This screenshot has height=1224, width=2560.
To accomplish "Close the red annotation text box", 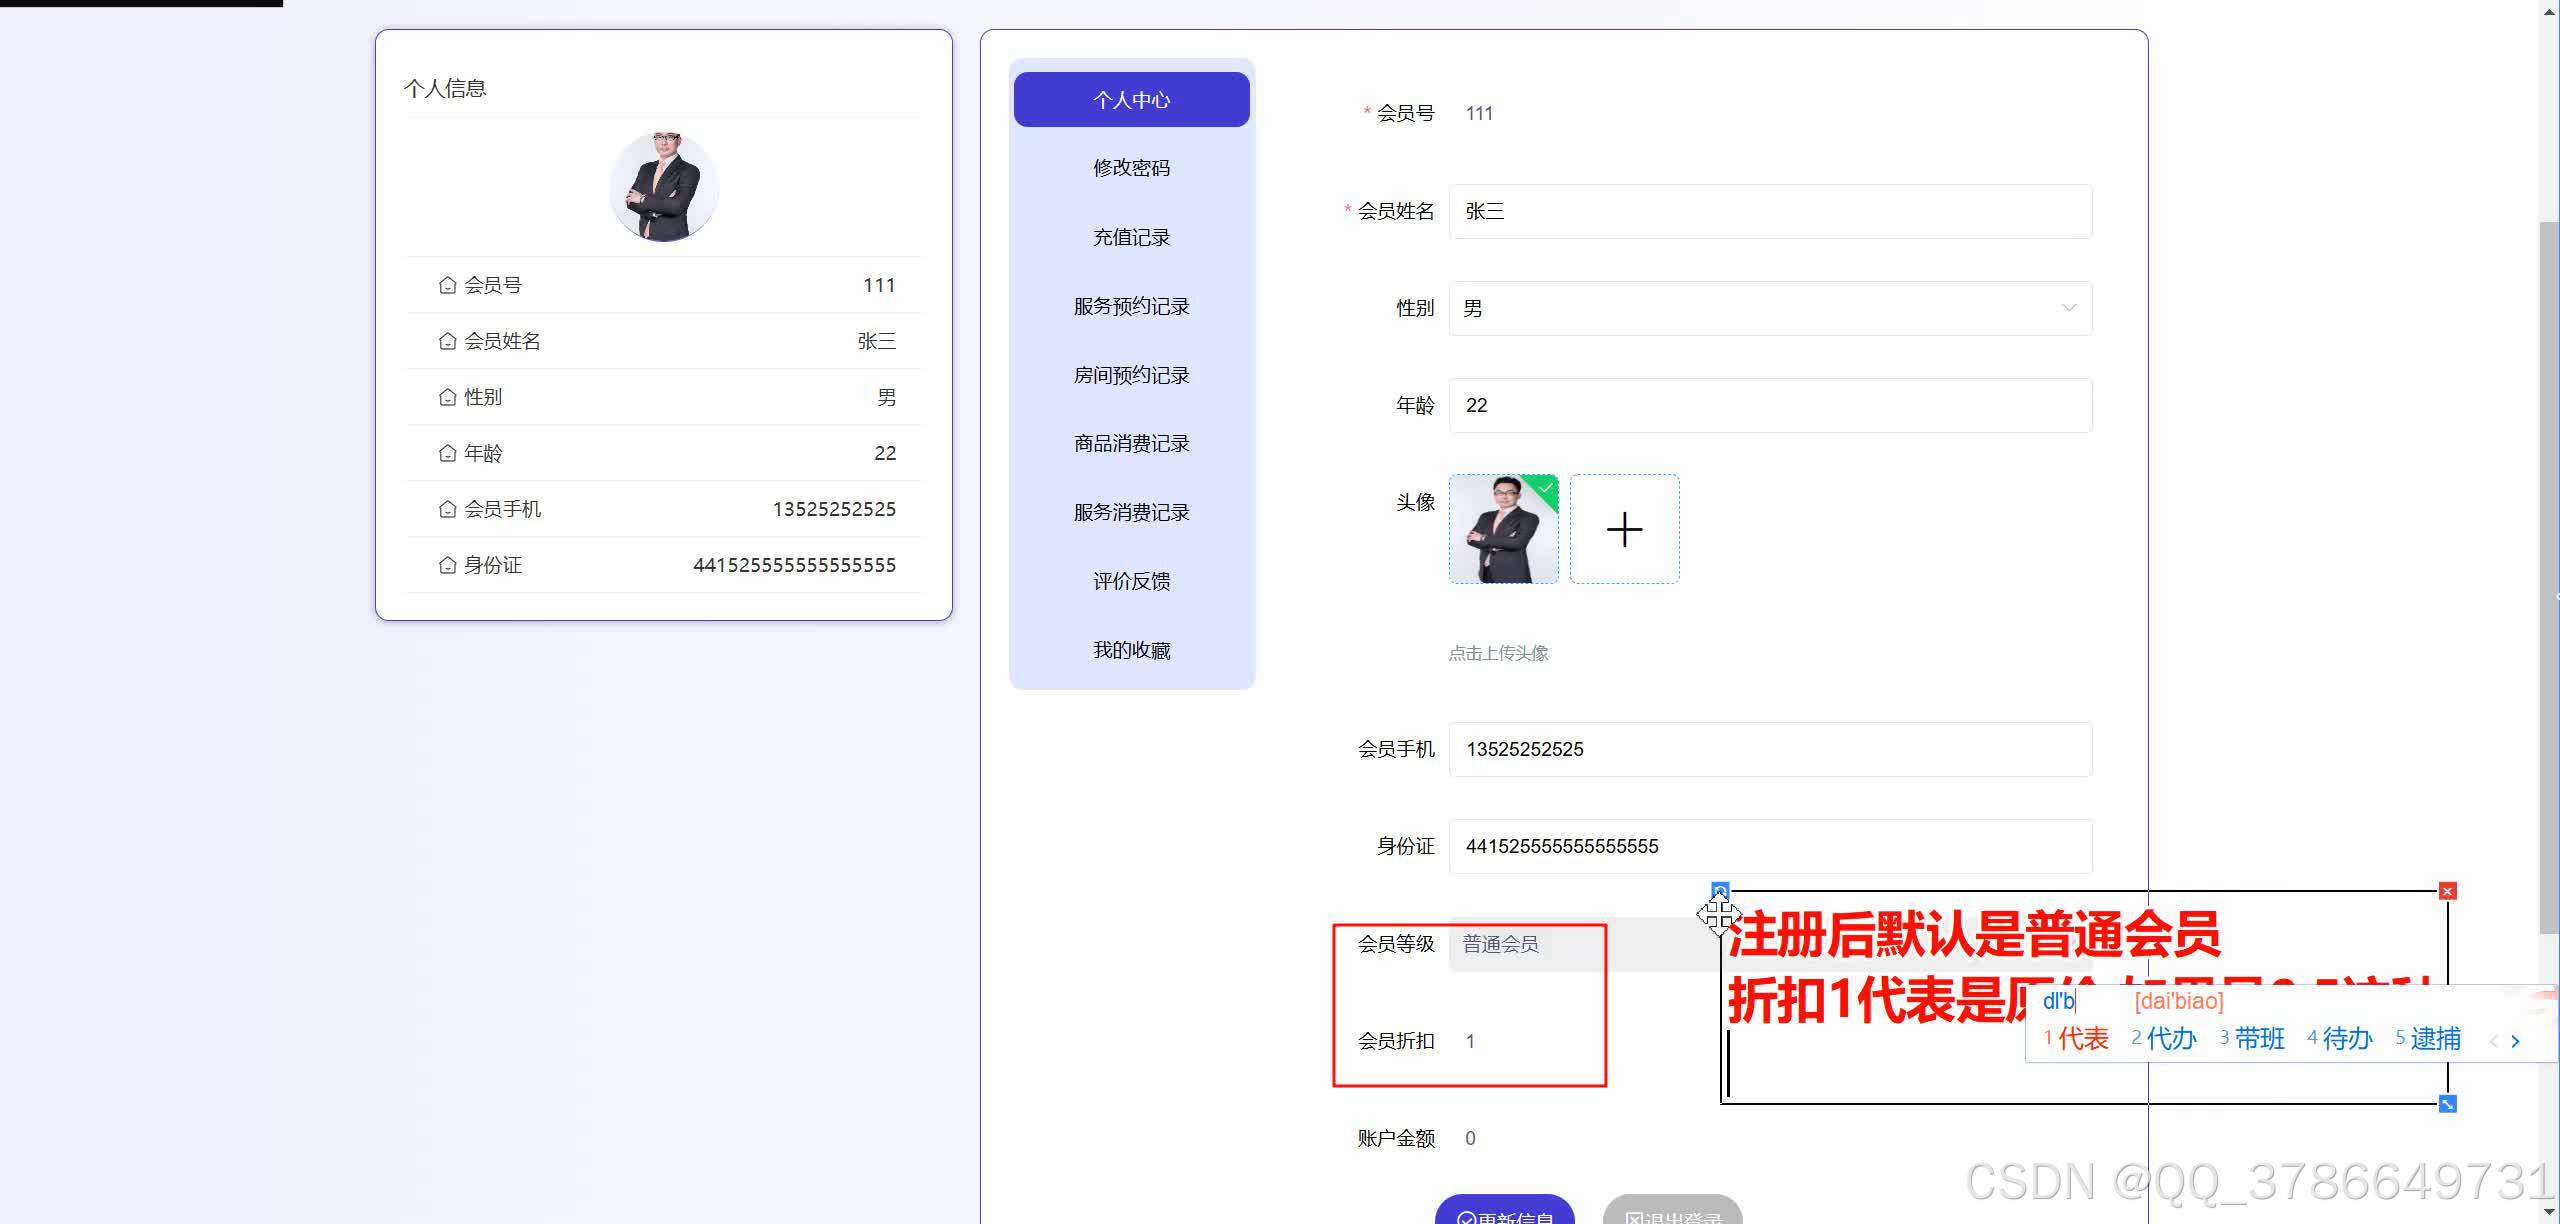I will pos(2446,890).
